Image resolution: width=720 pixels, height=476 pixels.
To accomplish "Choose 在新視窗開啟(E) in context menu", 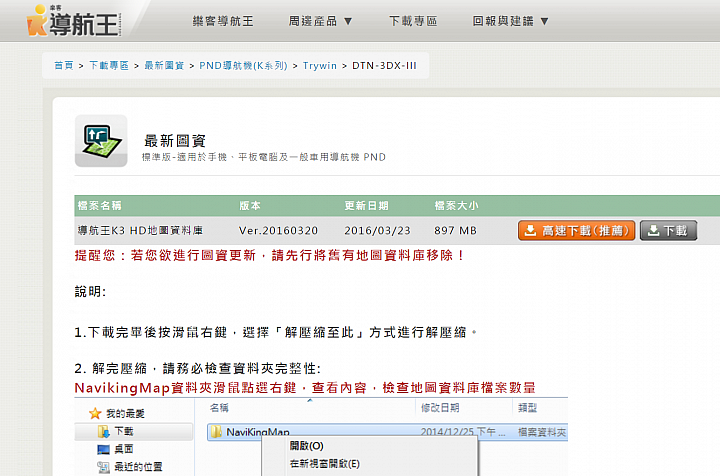I will pos(325,464).
